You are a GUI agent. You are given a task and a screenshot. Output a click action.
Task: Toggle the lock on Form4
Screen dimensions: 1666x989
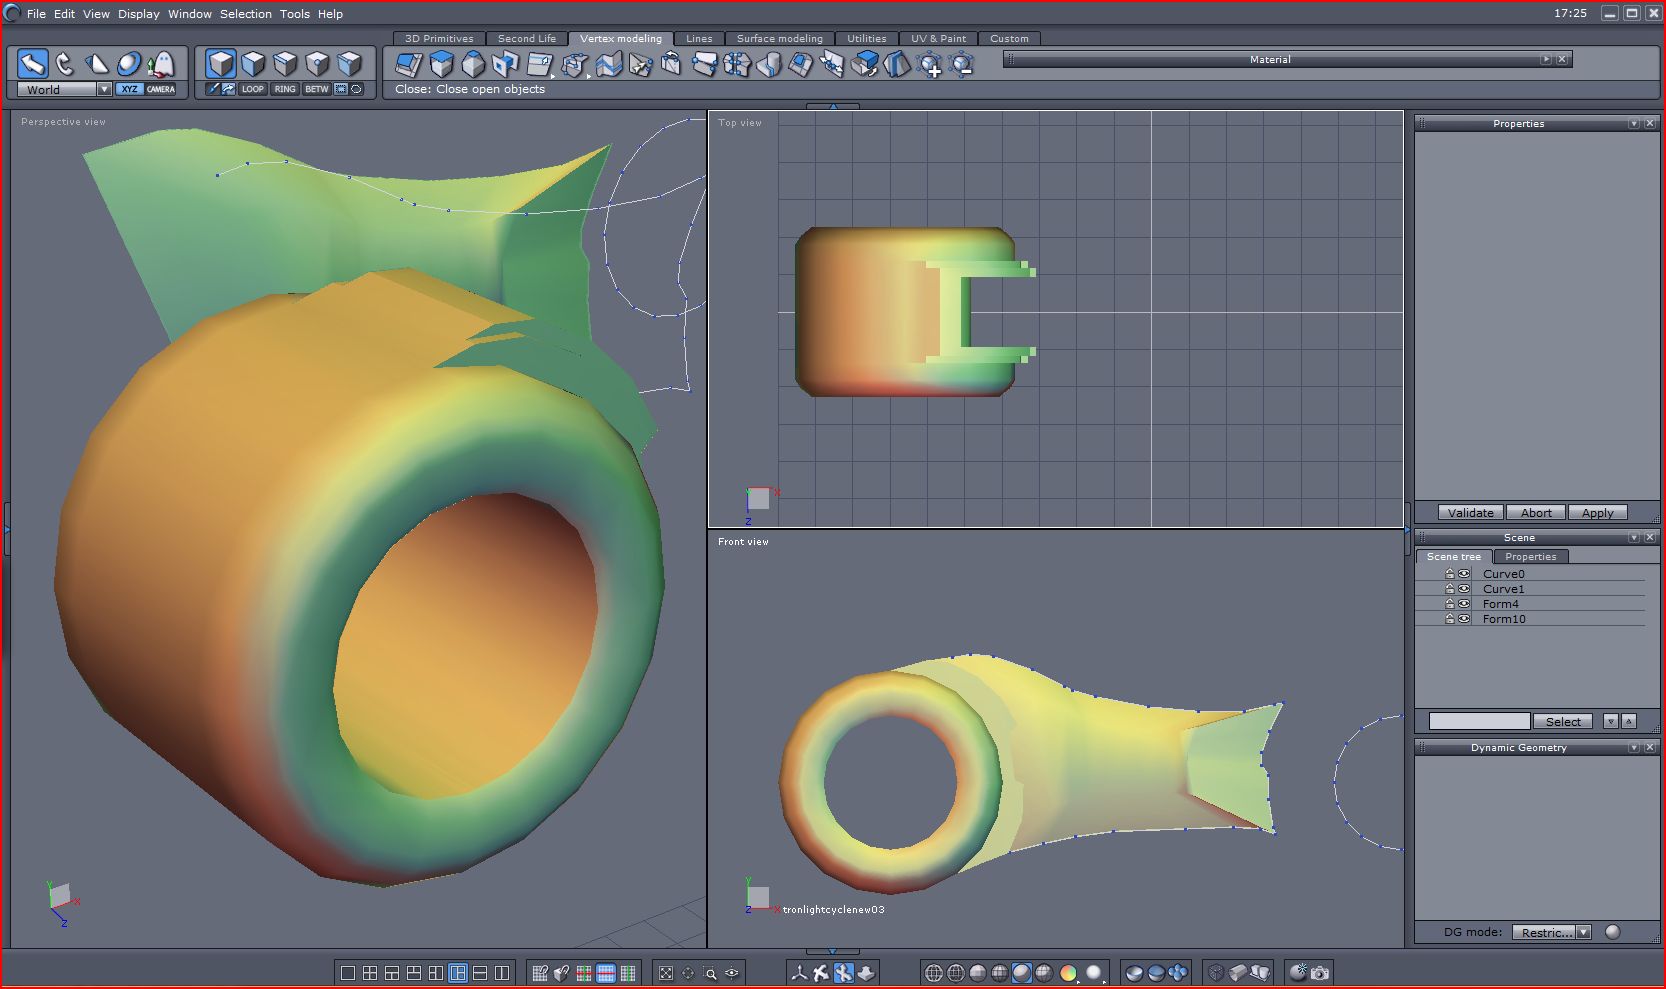[1449, 604]
